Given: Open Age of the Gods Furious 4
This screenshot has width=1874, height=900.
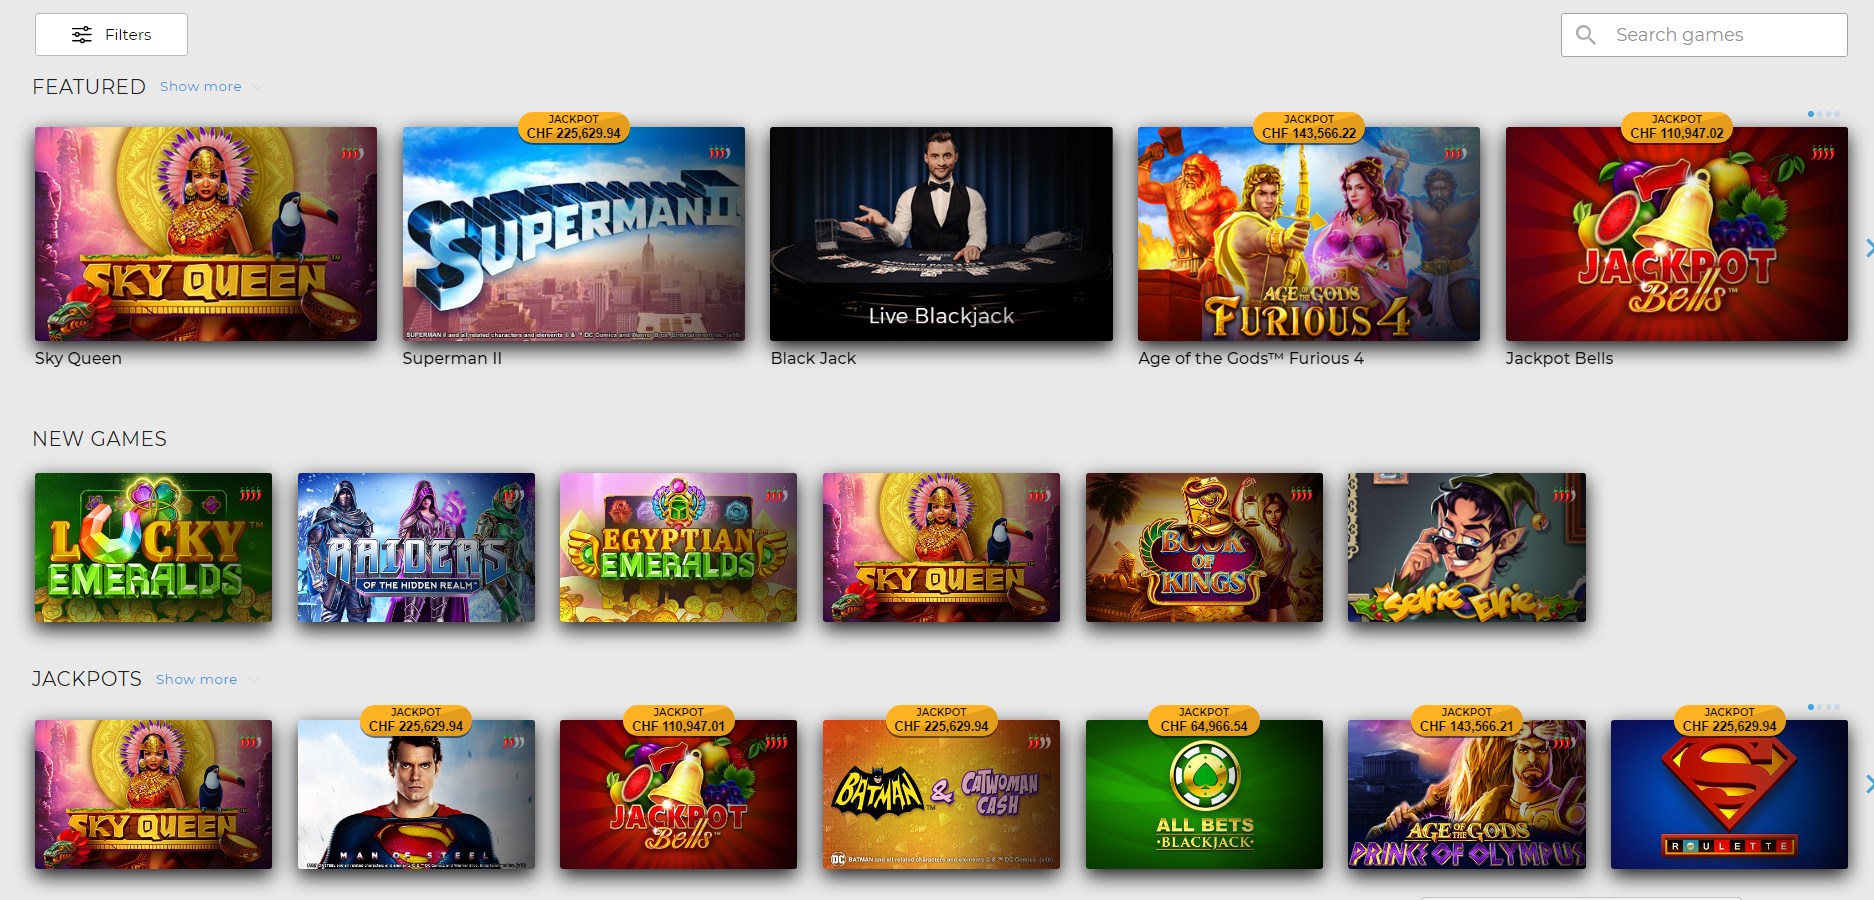Looking at the screenshot, I should pyautogui.click(x=1309, y=234).
